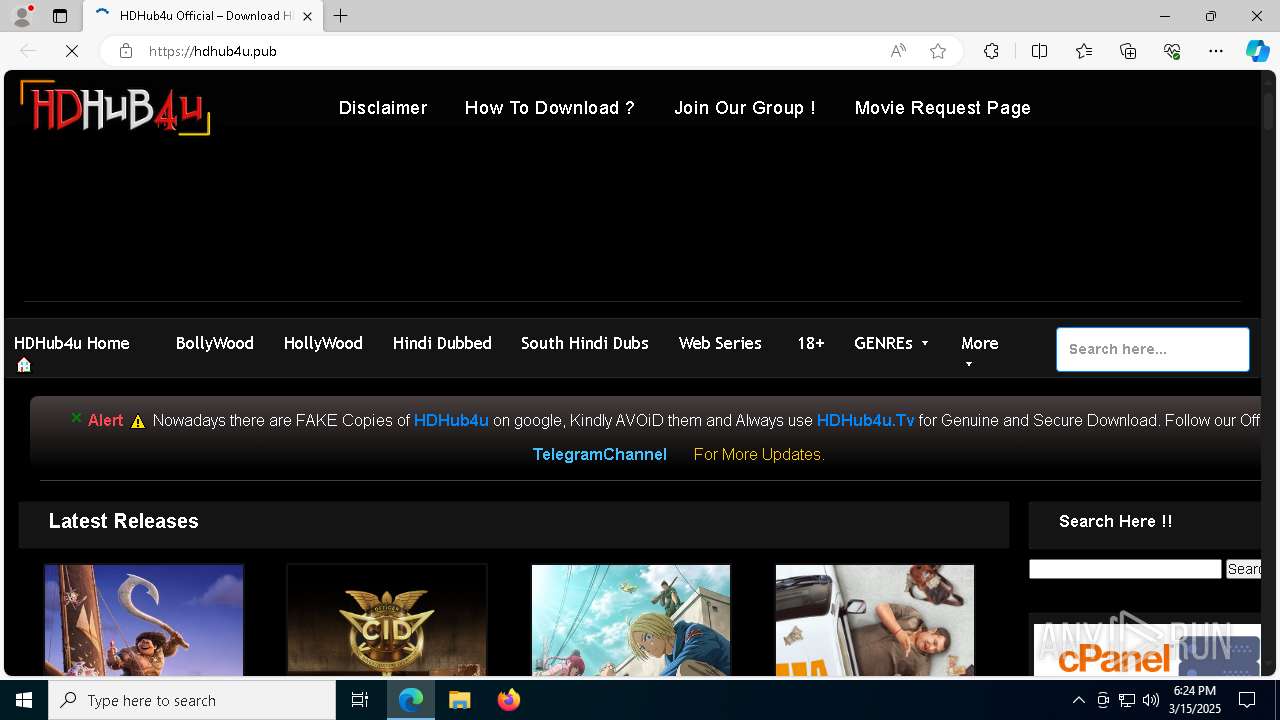The width and height of the screenshot is (1280, 720).
Task: Launch Firefox from taskbar
Action: (509, 700)
